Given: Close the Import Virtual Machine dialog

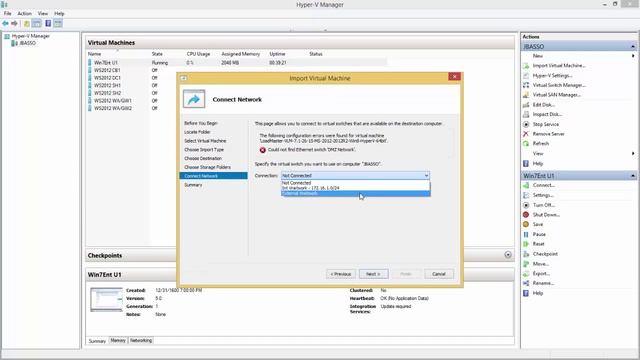Looking at the screenshot, I should (x=454, y=77).
